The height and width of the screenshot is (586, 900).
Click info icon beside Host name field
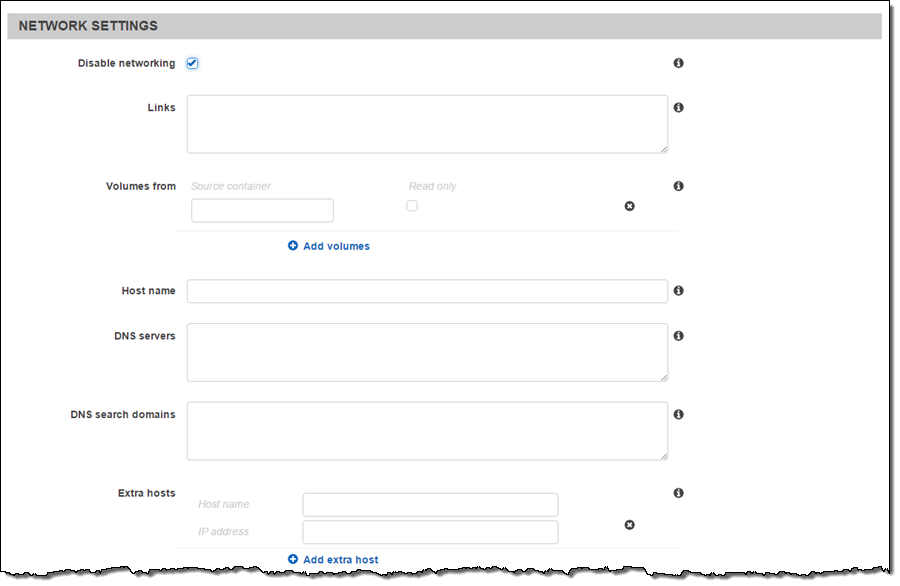click(x=678, y=291)
